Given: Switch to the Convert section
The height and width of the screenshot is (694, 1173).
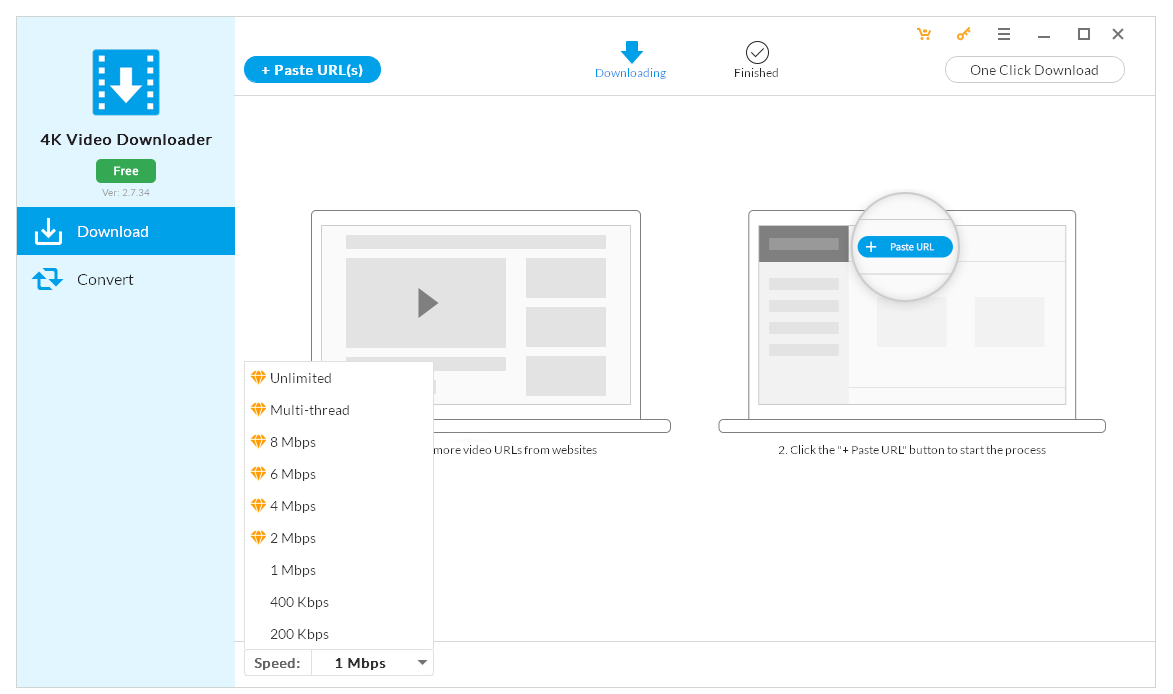Looking at the screenshot, I should click(102, 279).
